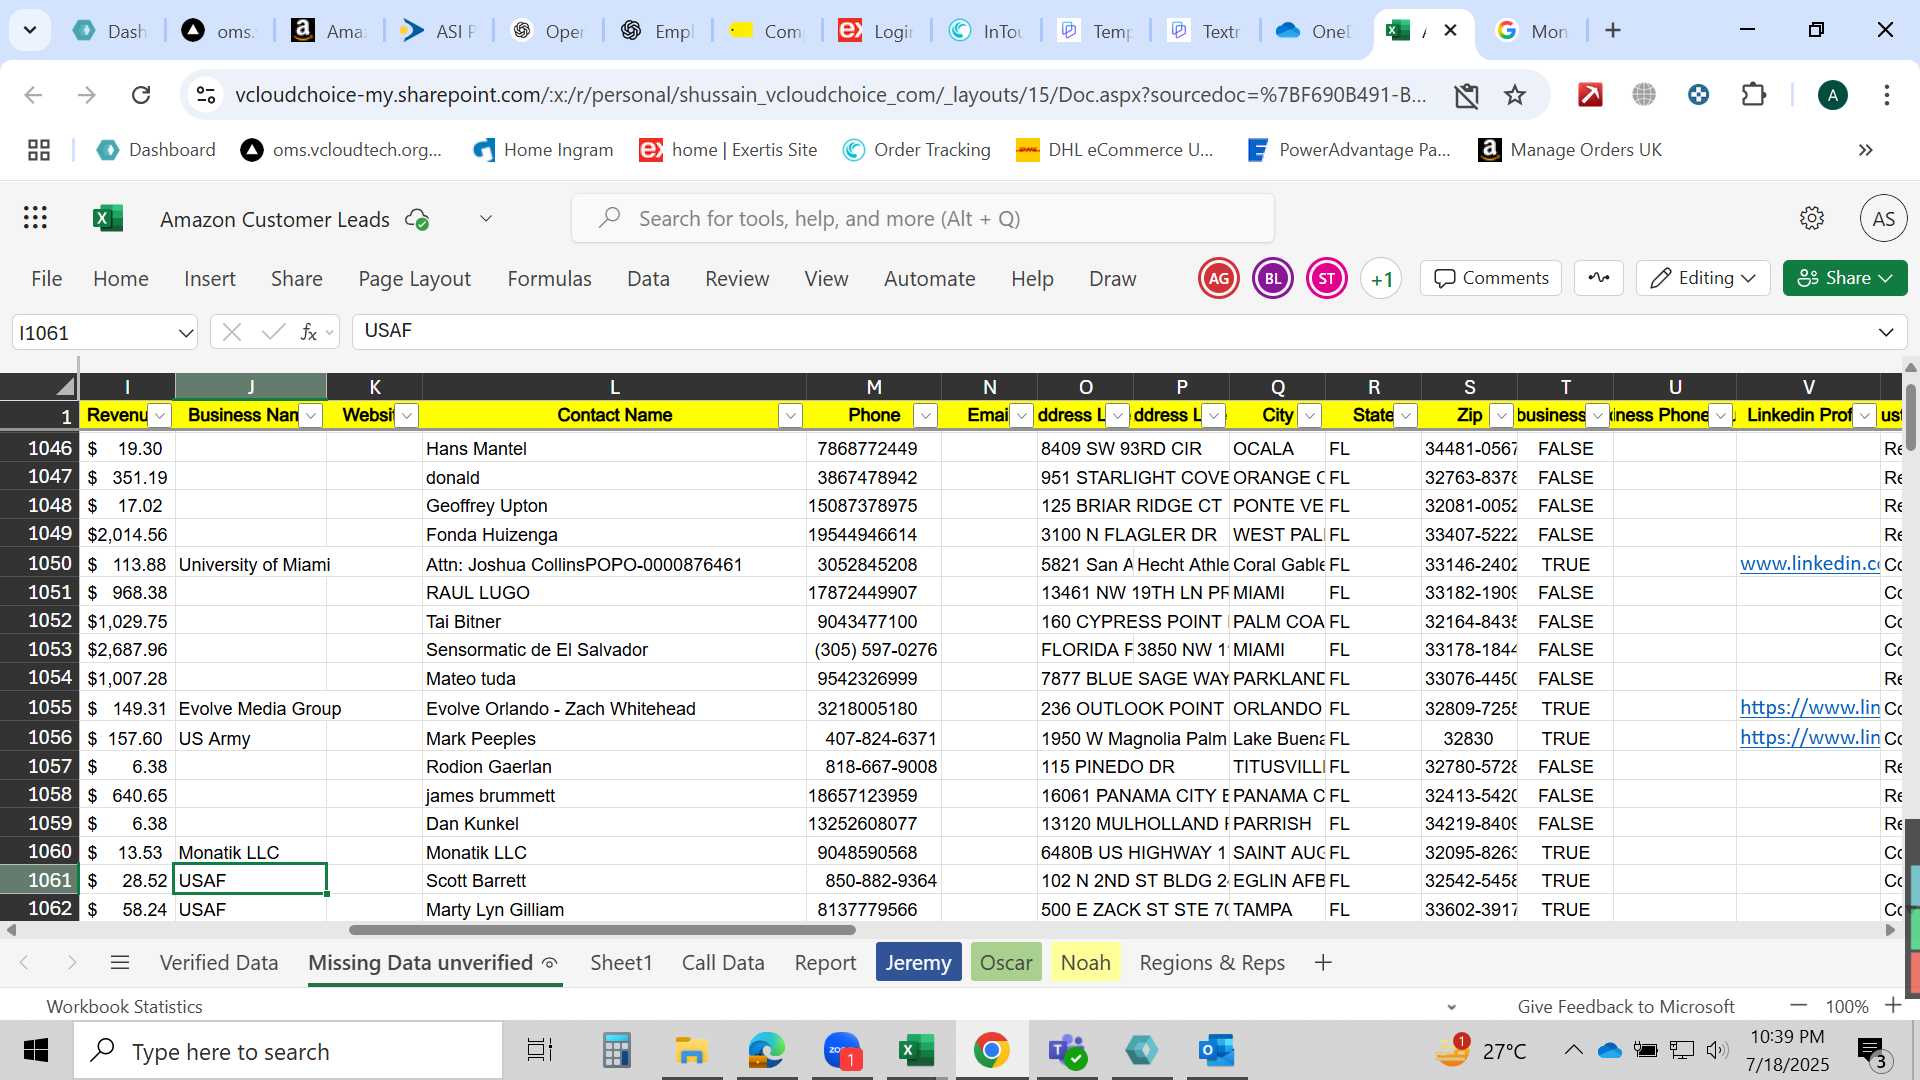
Task: Click the horizontal scrollbar thumb
Action: (x=602, y=930)
